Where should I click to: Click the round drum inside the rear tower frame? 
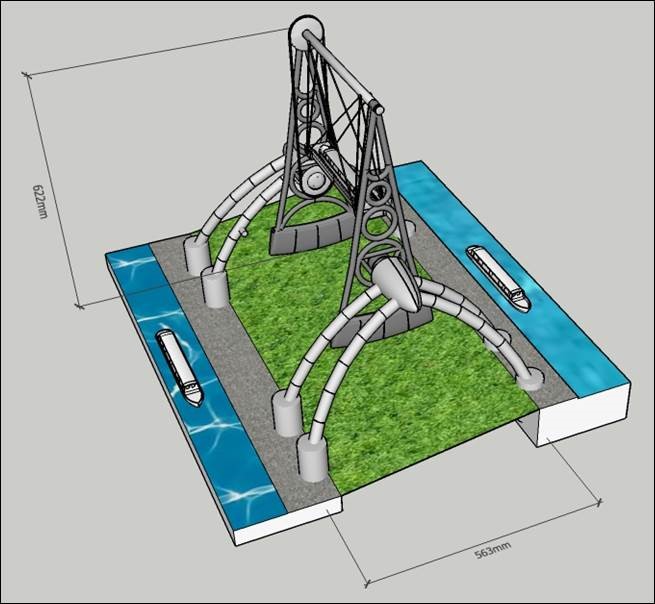pyautogui.click(x=314, y=181)
